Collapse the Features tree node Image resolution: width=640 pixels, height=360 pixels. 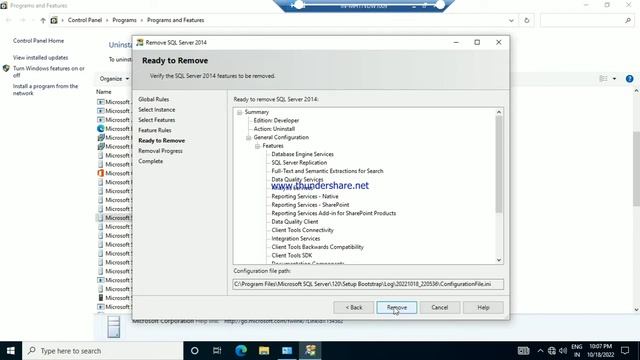pyautogui.click(x=257, y=146)
